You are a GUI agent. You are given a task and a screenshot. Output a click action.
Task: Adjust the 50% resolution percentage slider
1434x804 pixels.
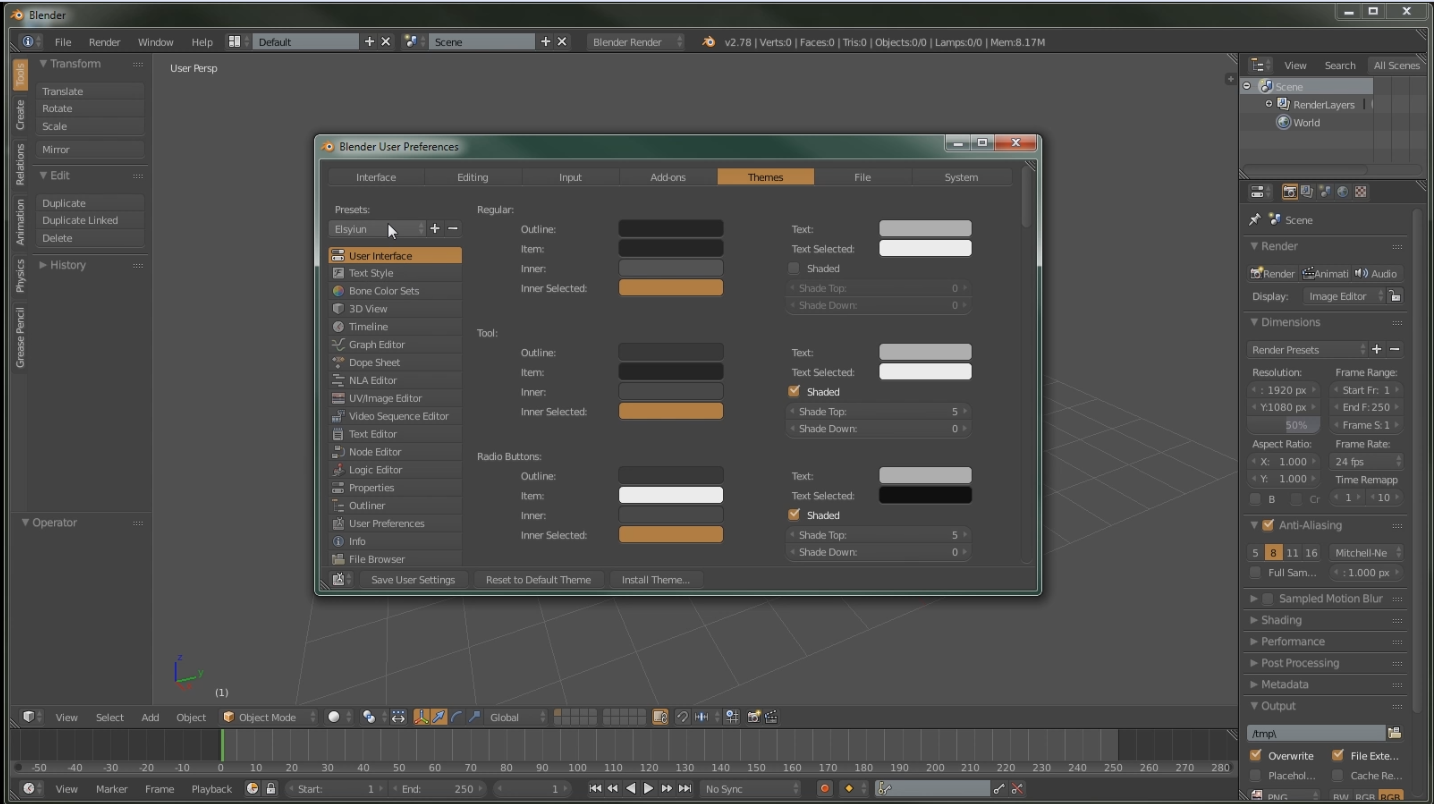pos(1285,425)
